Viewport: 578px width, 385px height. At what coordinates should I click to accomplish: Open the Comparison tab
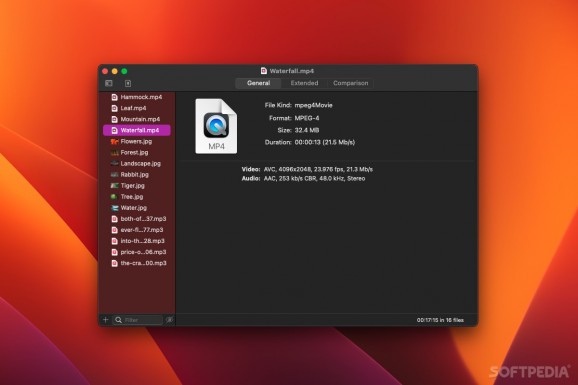click(351, 83)
